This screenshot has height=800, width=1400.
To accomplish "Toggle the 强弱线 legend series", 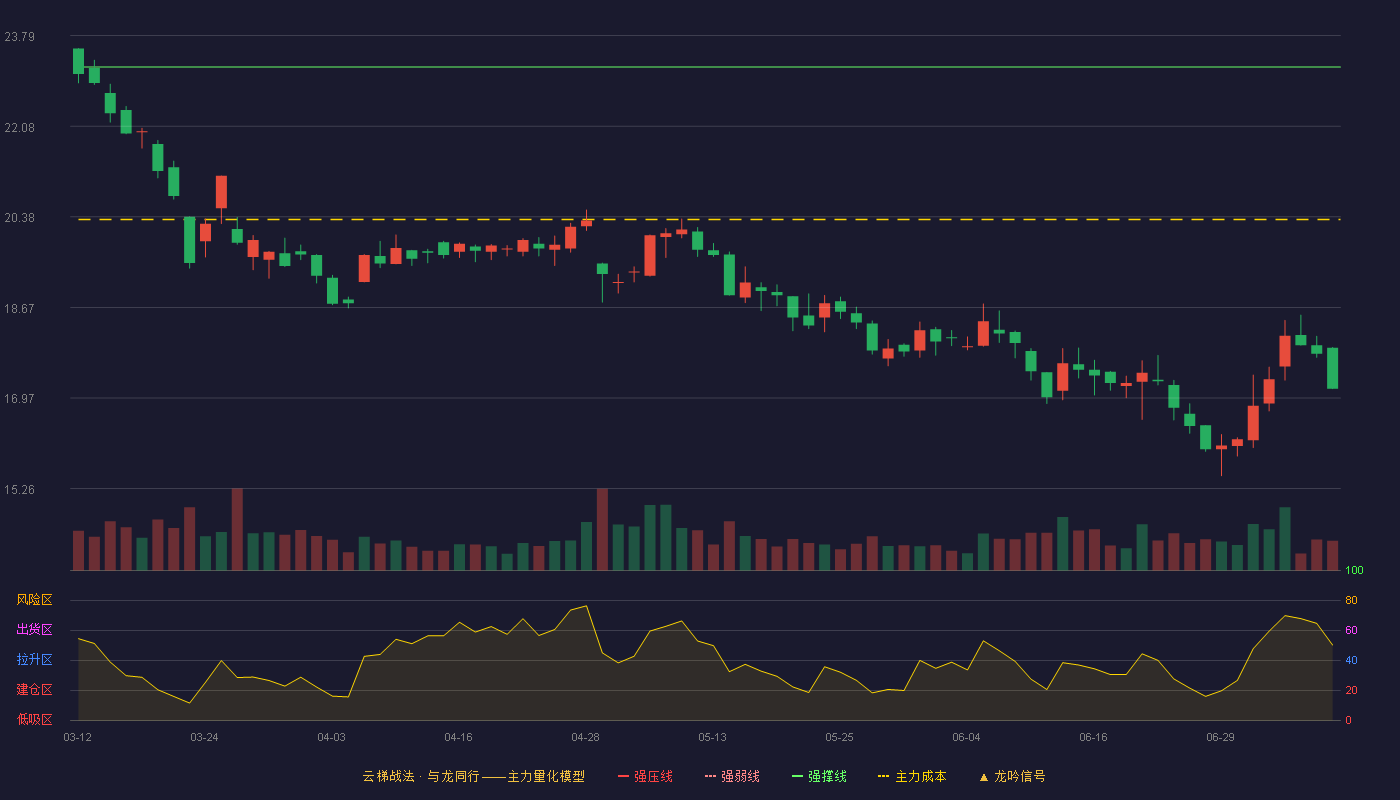I will 732,776.
